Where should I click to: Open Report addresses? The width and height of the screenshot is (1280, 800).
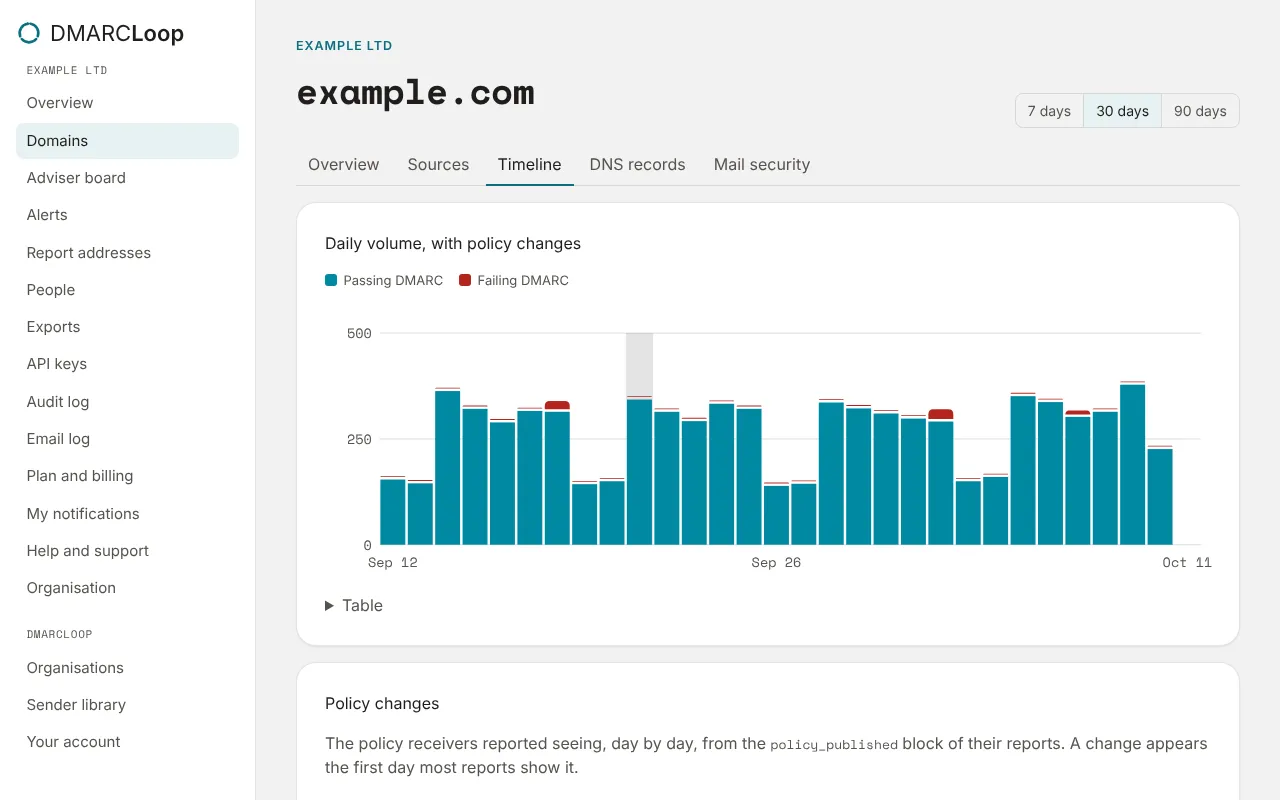[127, 253]
